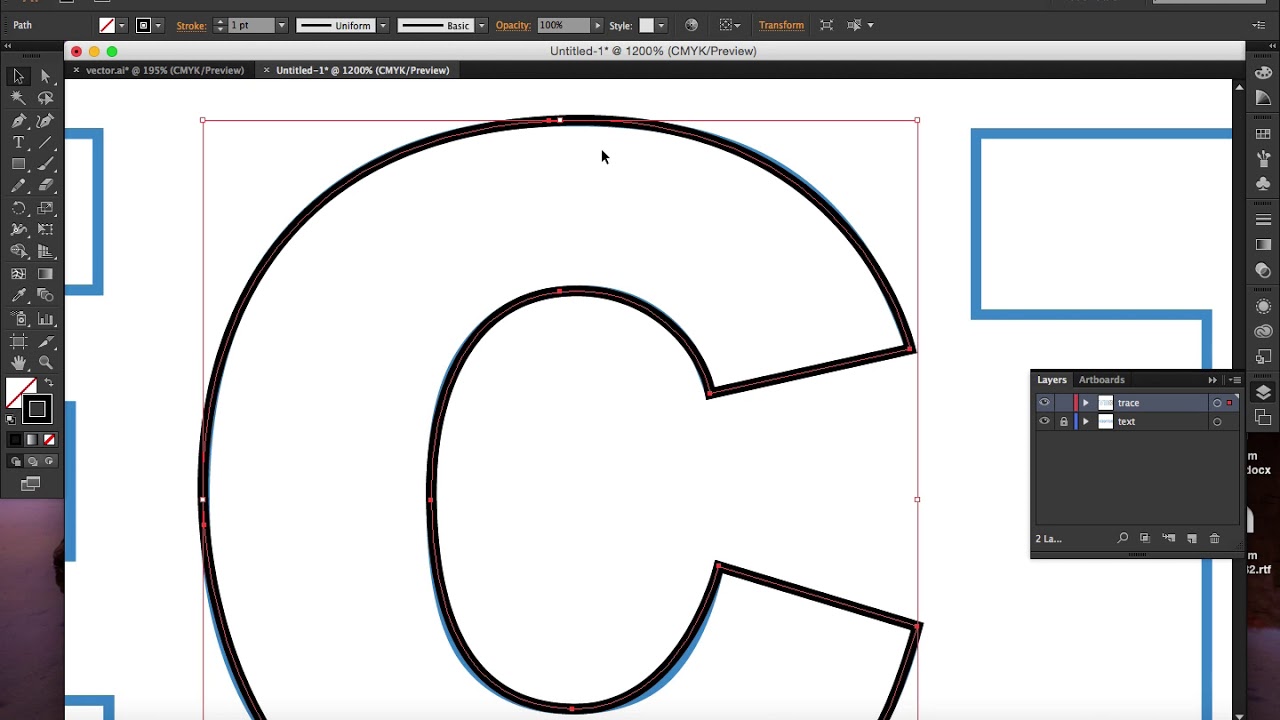
Task: Open the Layers panel flyout menu
Action: (x=1235, y=380)
